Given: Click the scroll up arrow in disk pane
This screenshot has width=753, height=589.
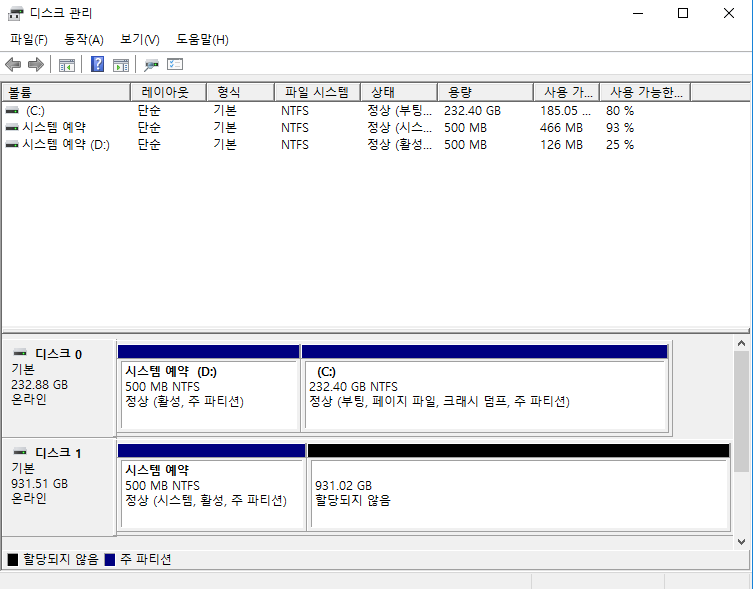Looking at the screenshot, I should pos(741,343).
